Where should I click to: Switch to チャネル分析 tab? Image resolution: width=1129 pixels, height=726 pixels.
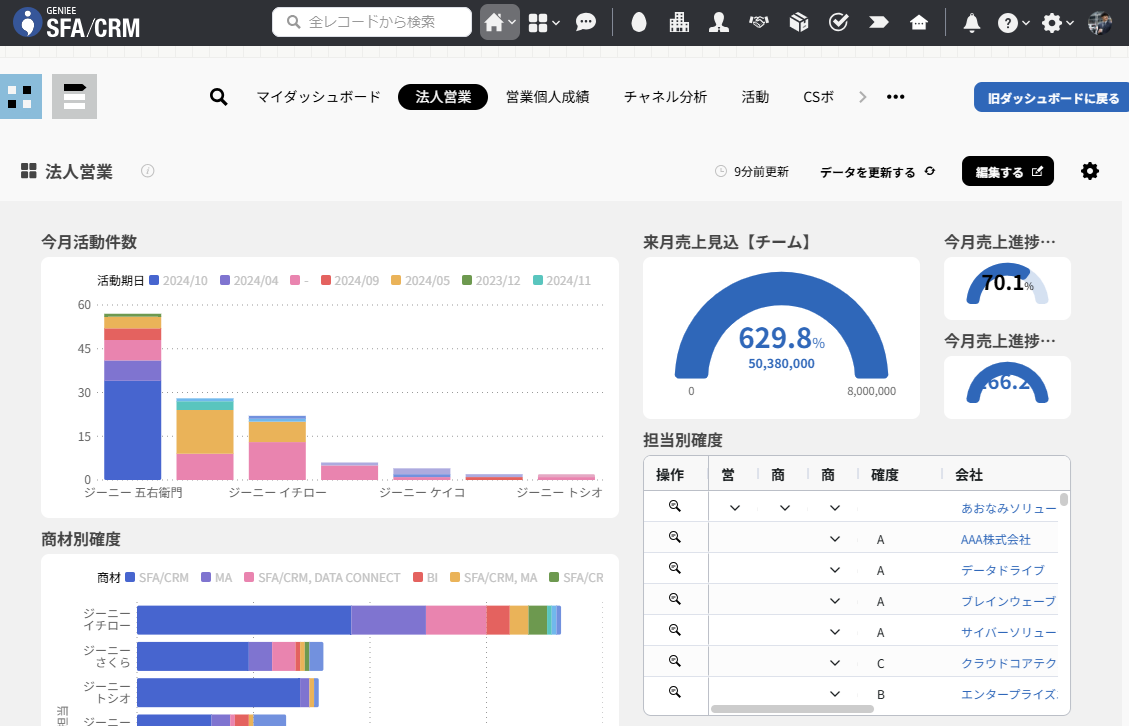coord(665,97)
